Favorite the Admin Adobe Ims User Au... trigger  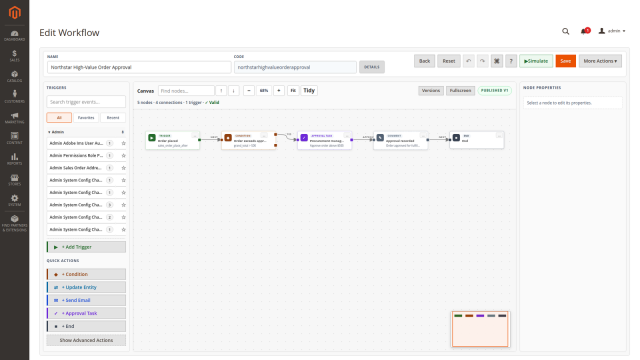[x=123, y=143]
